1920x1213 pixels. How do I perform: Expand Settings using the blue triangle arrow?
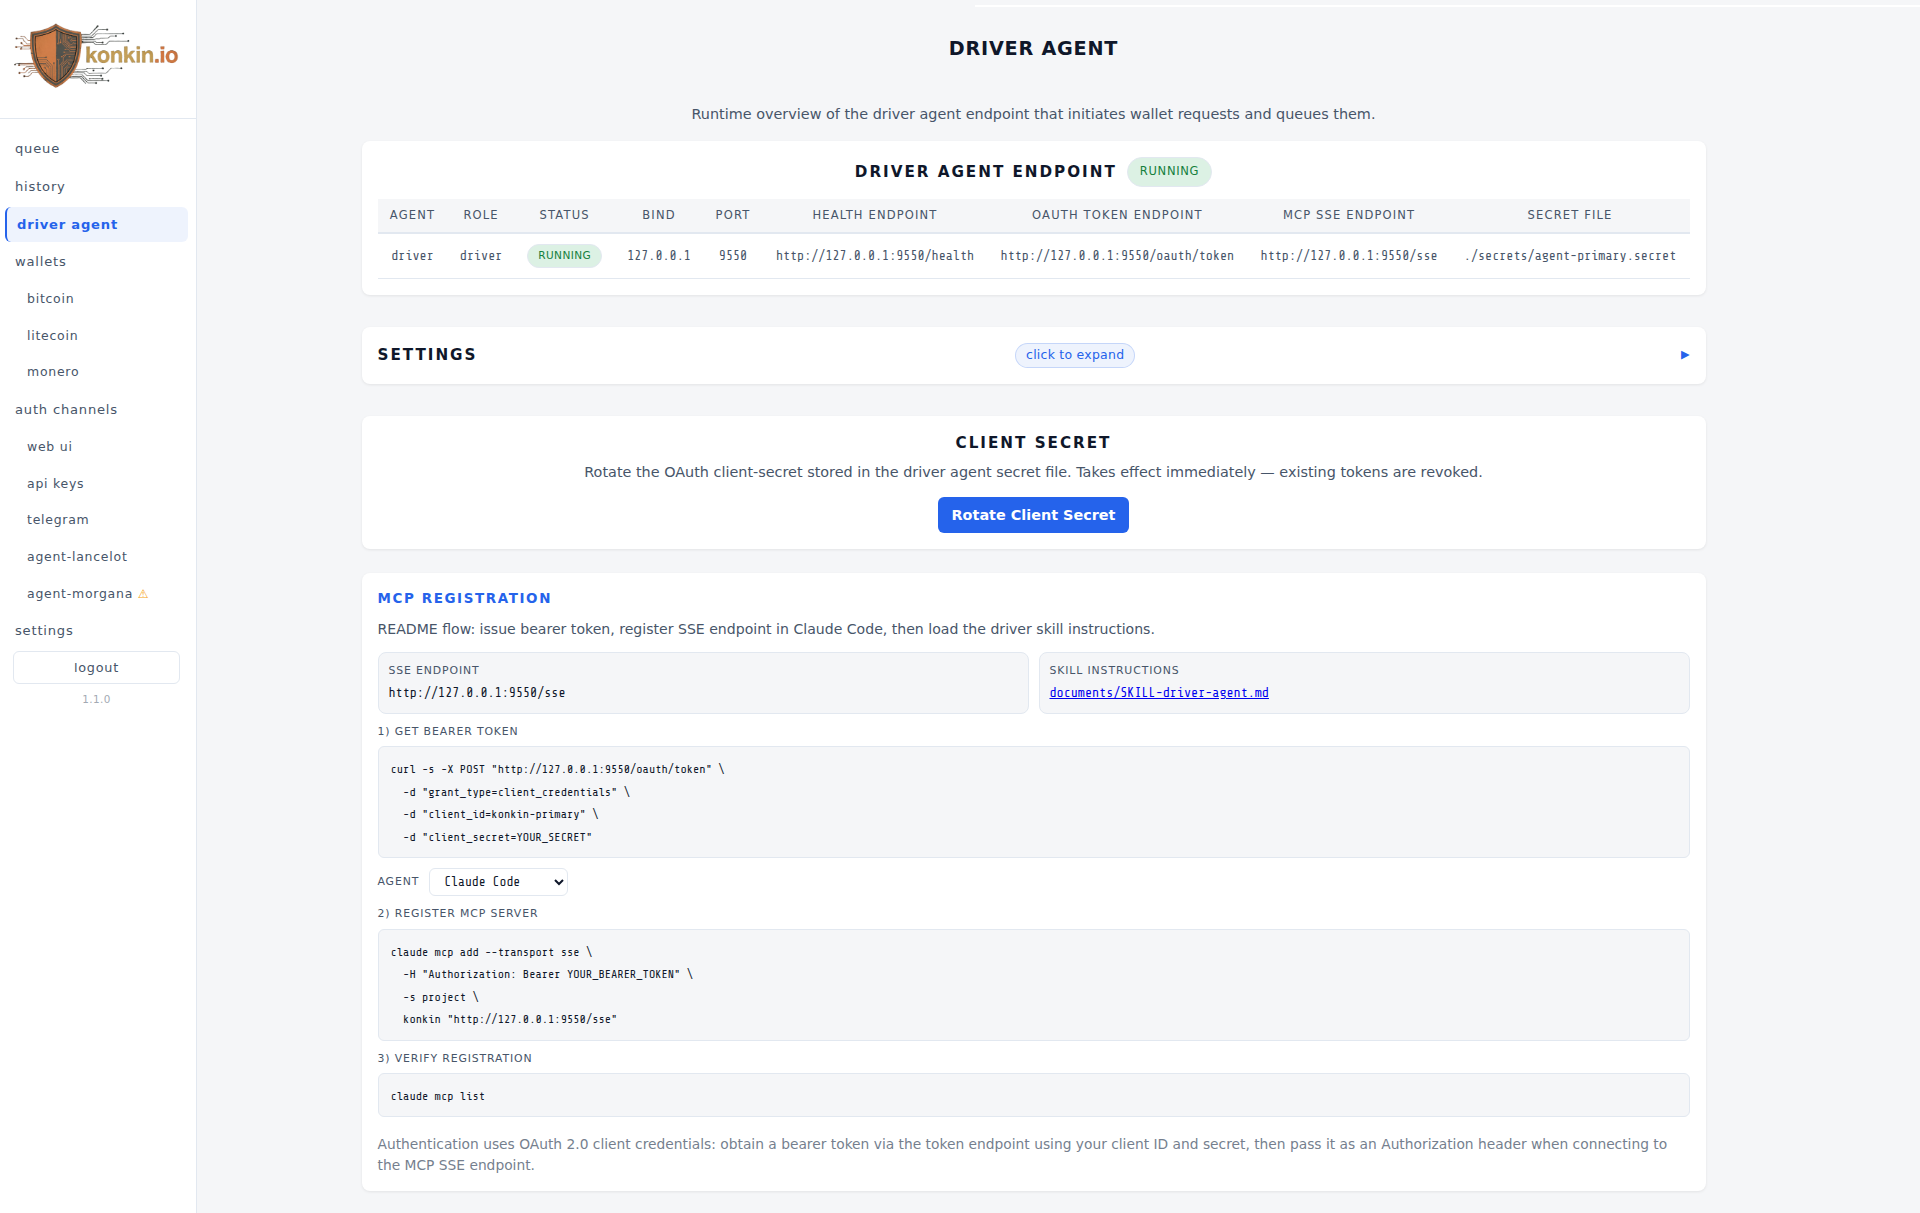click(1684, 355)
